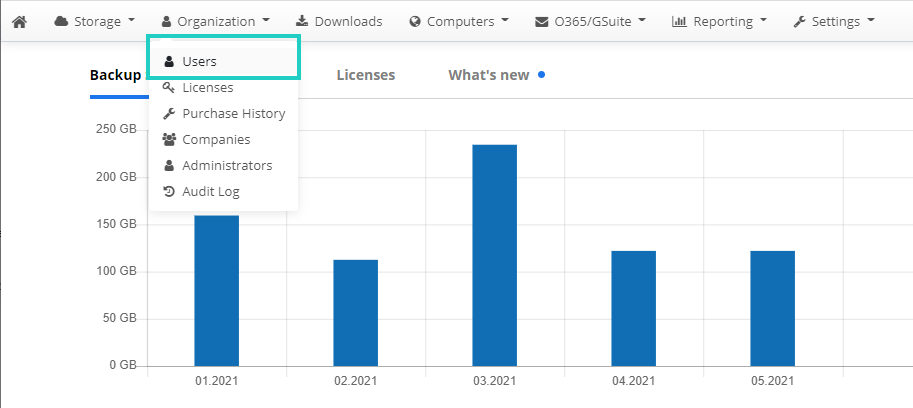The height and width of the screenshot is (408, 913).
Task: Switch to the Licenses tab
Action: click(x=366, y=75)
